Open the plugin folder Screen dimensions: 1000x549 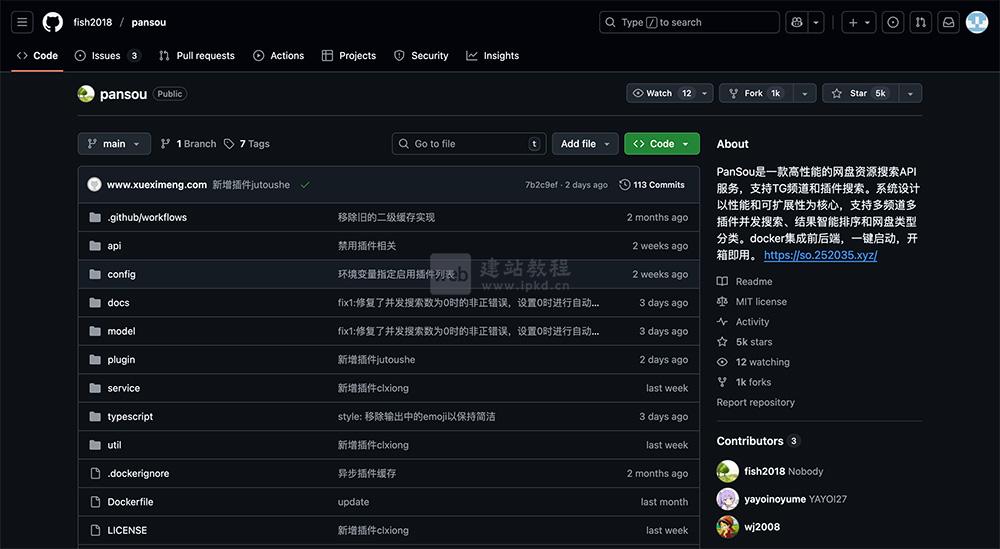point(121,360)
